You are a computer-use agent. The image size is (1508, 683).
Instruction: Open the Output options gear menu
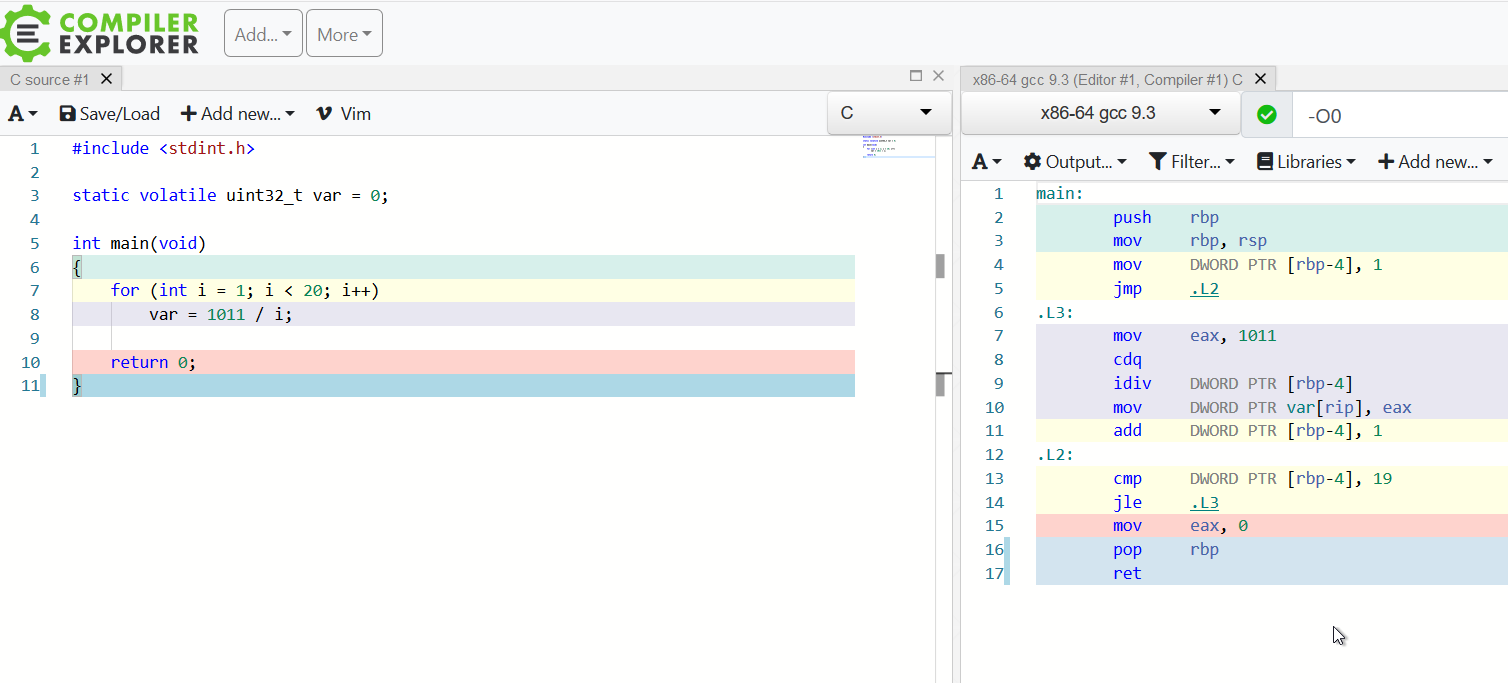(1075, 162)
